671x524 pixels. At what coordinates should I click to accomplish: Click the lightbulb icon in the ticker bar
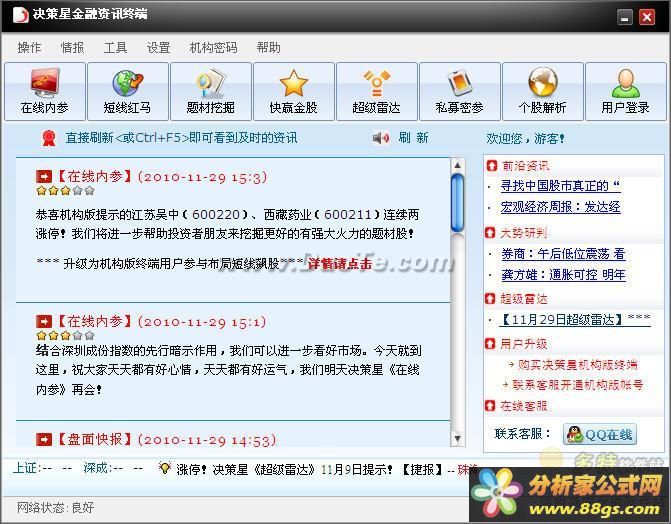pos(165,468)
